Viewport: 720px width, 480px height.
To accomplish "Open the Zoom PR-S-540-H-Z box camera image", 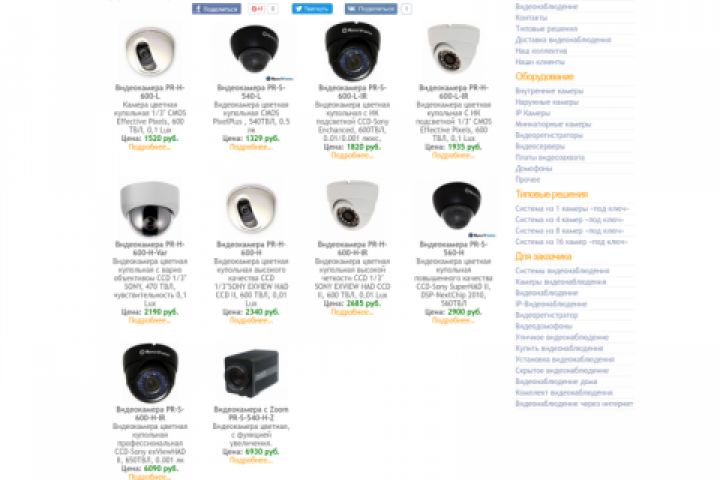I will [x=252, y=373].
